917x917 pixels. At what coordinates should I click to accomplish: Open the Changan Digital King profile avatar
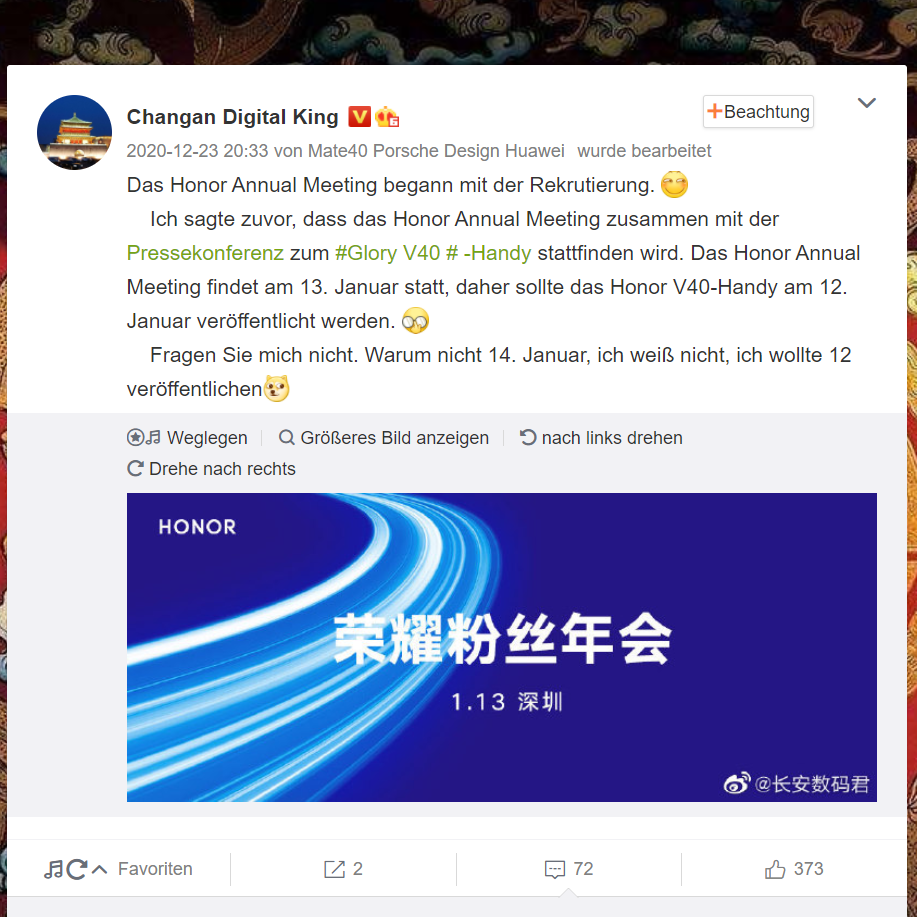pyautogui.click(x=74, y=132)
